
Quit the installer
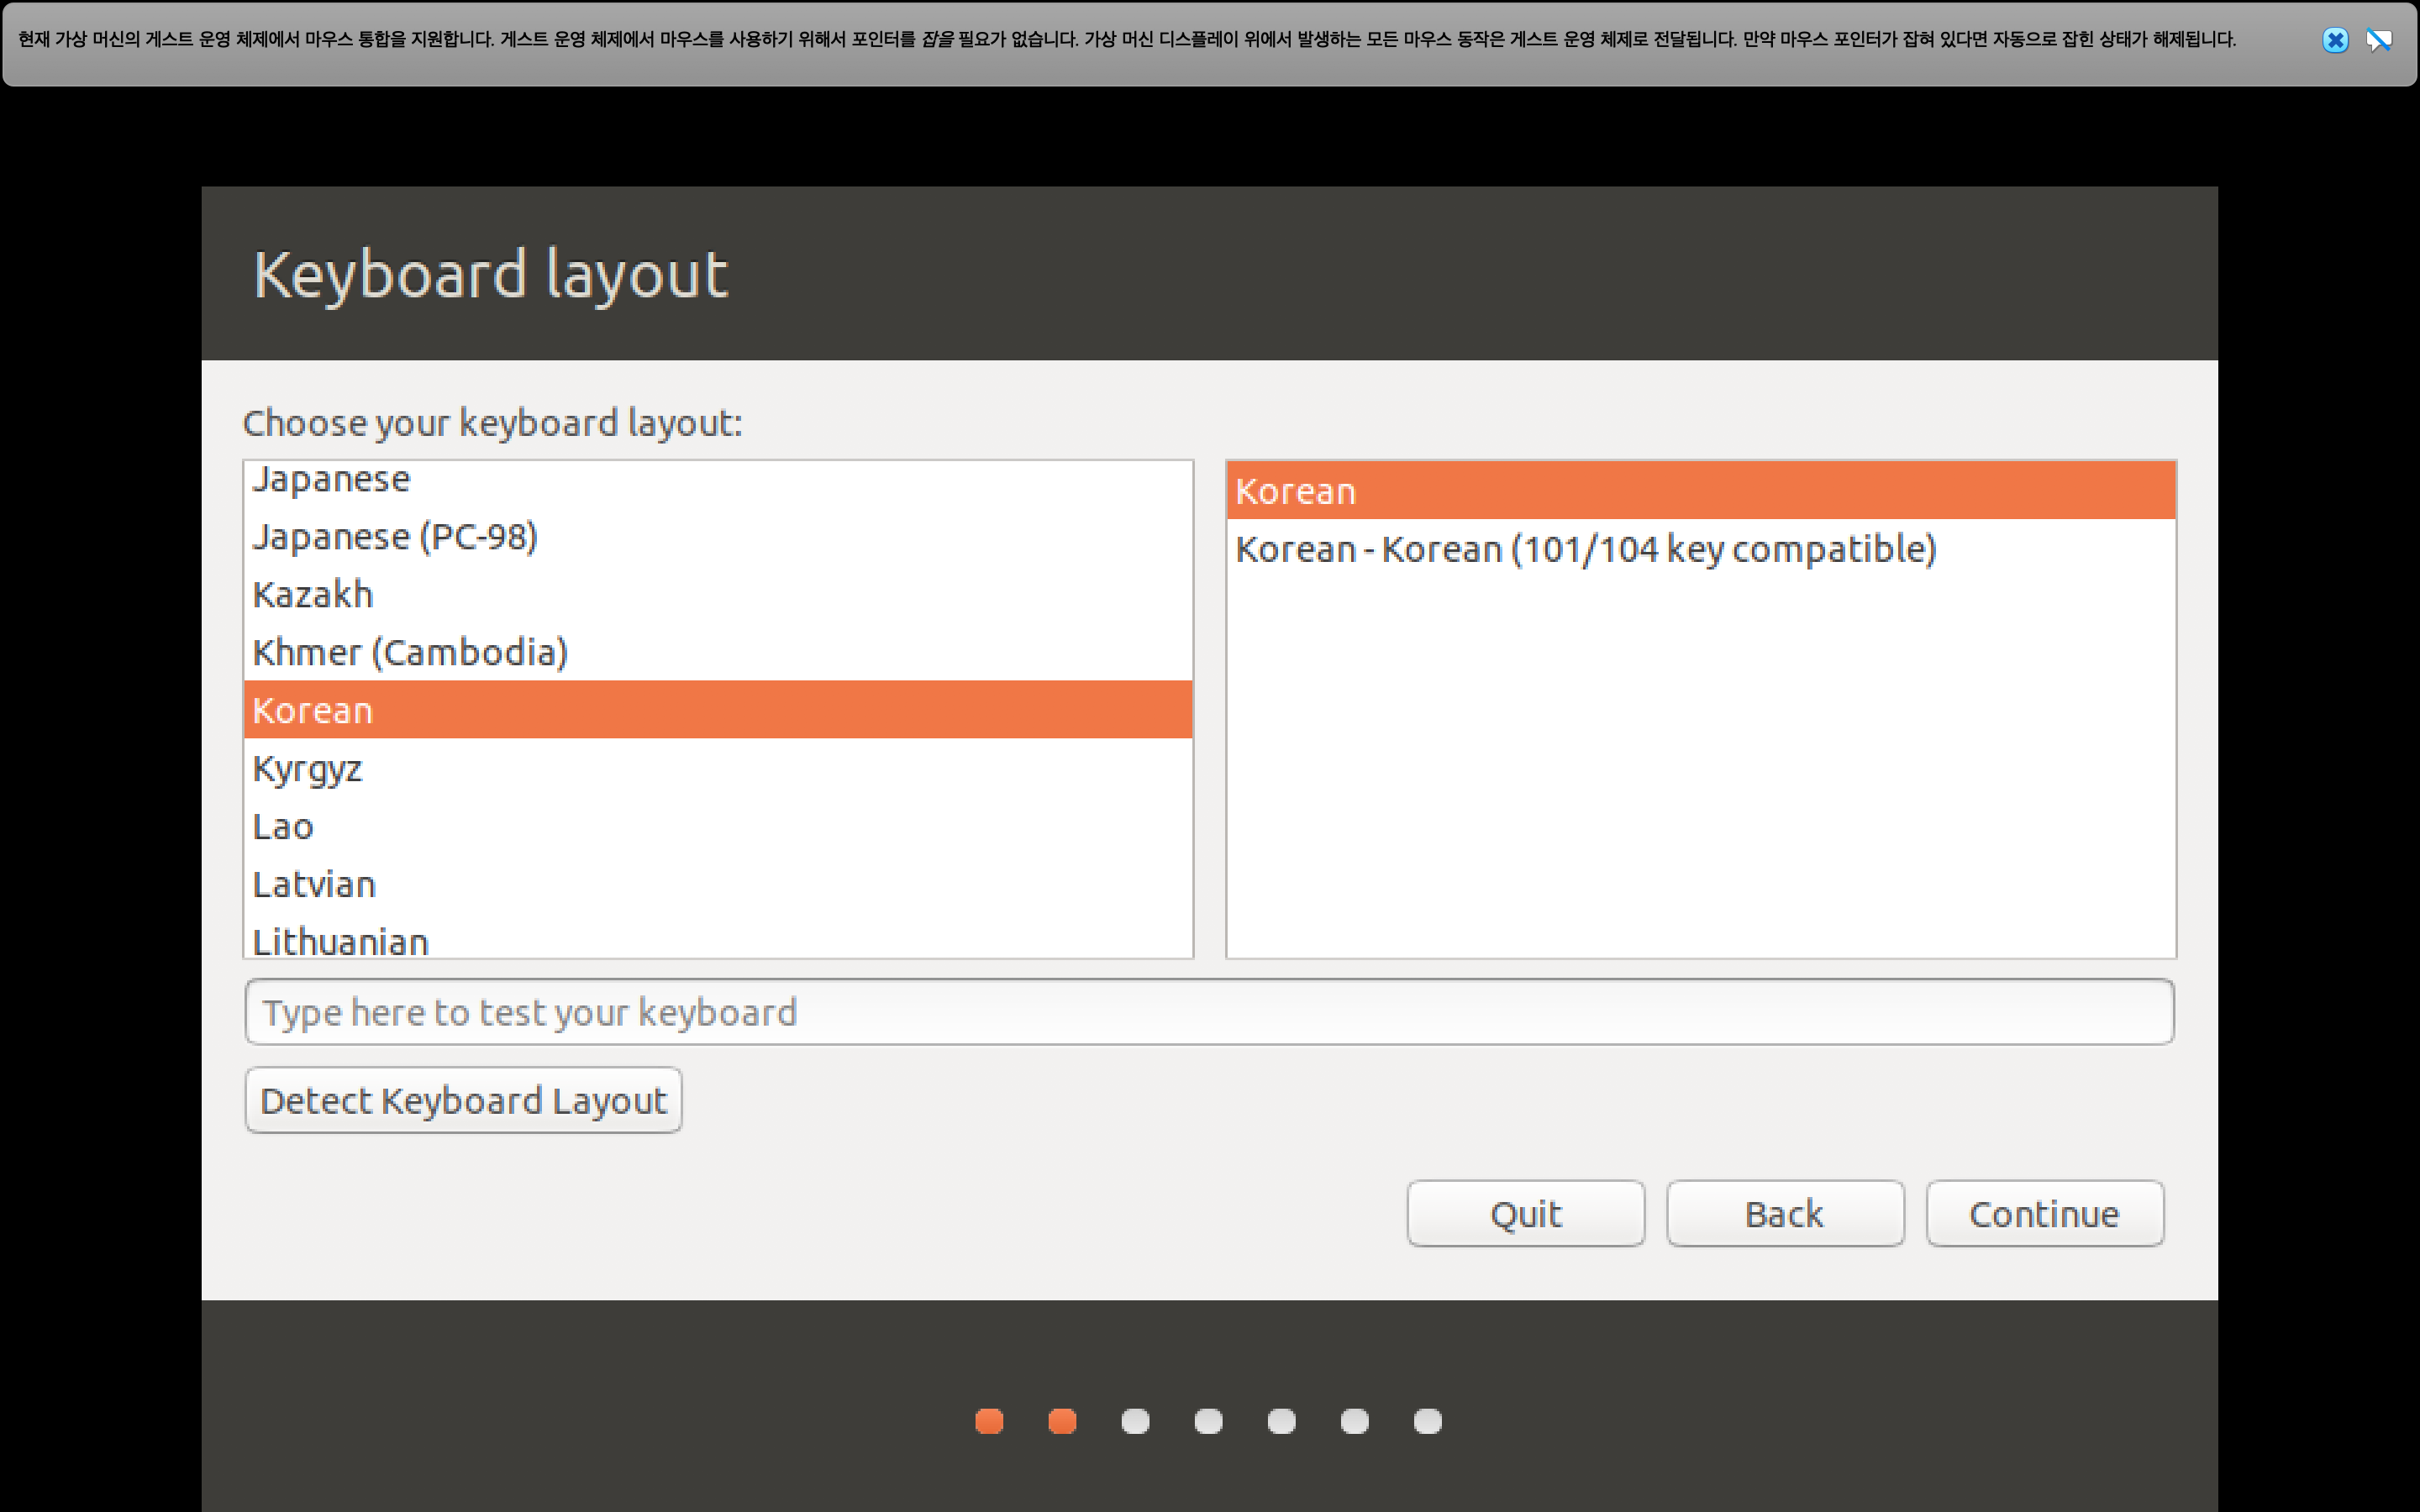[x=1525, y=1213]
